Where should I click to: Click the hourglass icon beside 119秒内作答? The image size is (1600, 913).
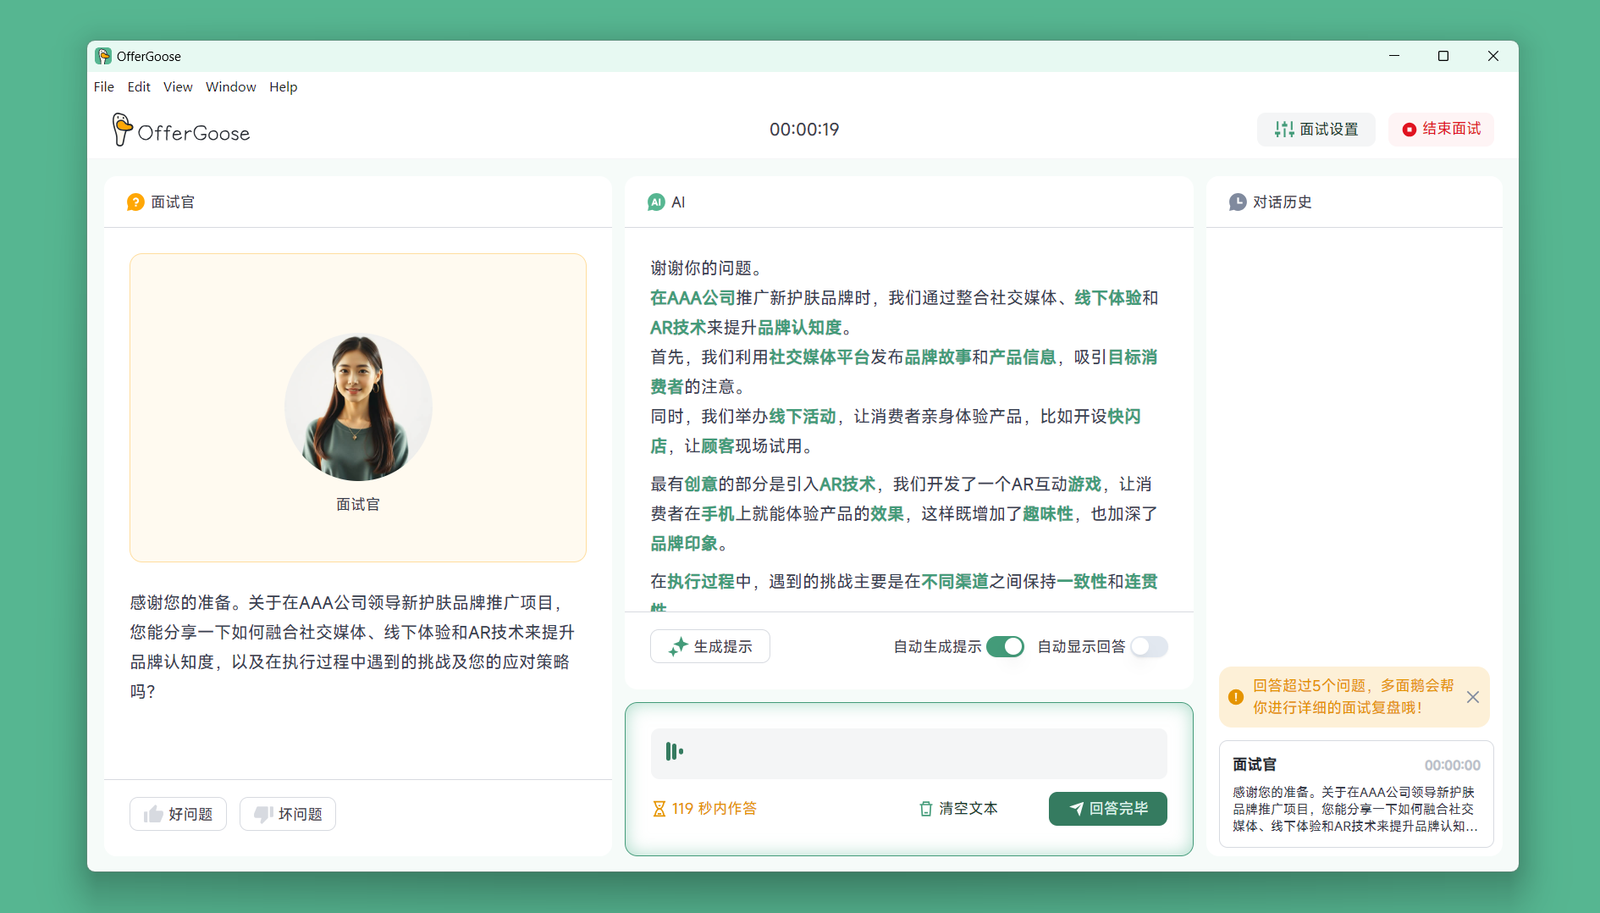(x=660, y=808)
